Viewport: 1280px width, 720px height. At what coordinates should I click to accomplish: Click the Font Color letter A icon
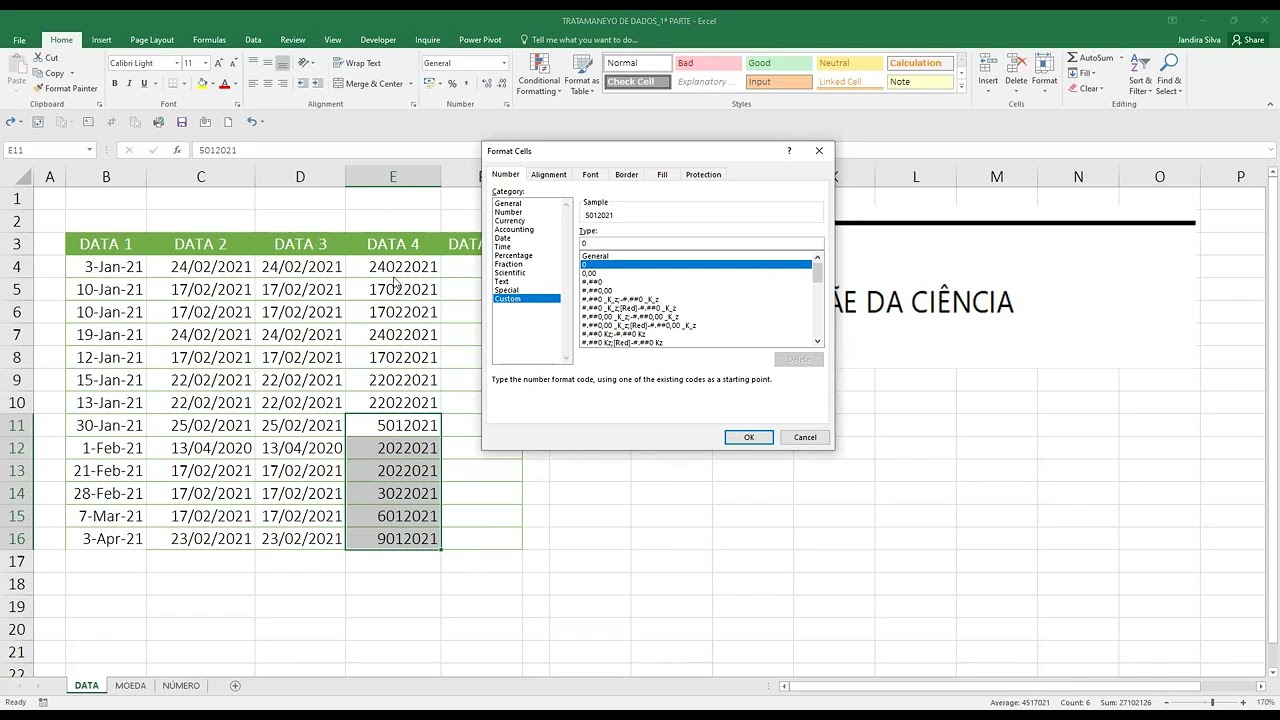point(225,84)
